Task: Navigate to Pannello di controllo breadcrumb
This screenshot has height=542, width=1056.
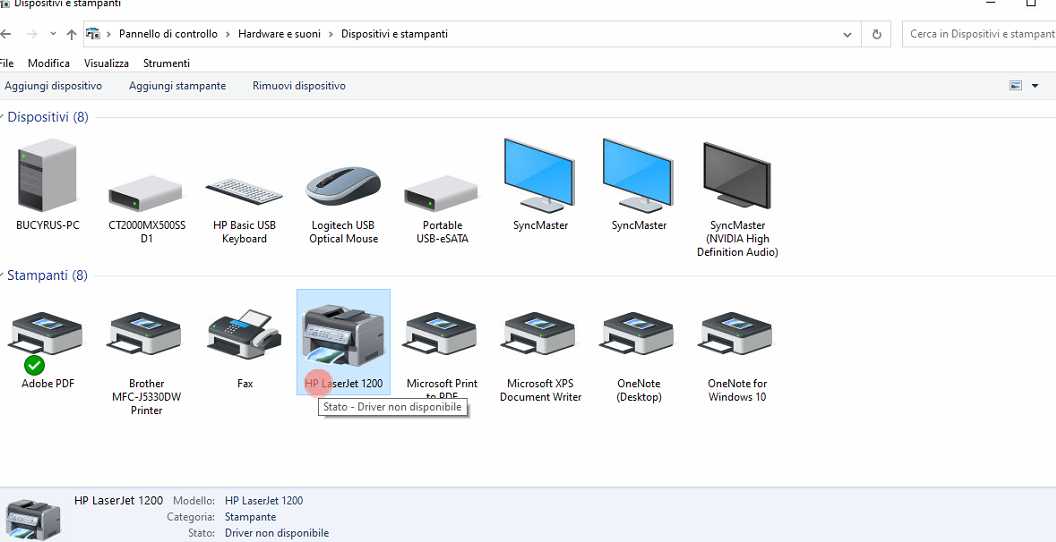Action: coord(168,34)
